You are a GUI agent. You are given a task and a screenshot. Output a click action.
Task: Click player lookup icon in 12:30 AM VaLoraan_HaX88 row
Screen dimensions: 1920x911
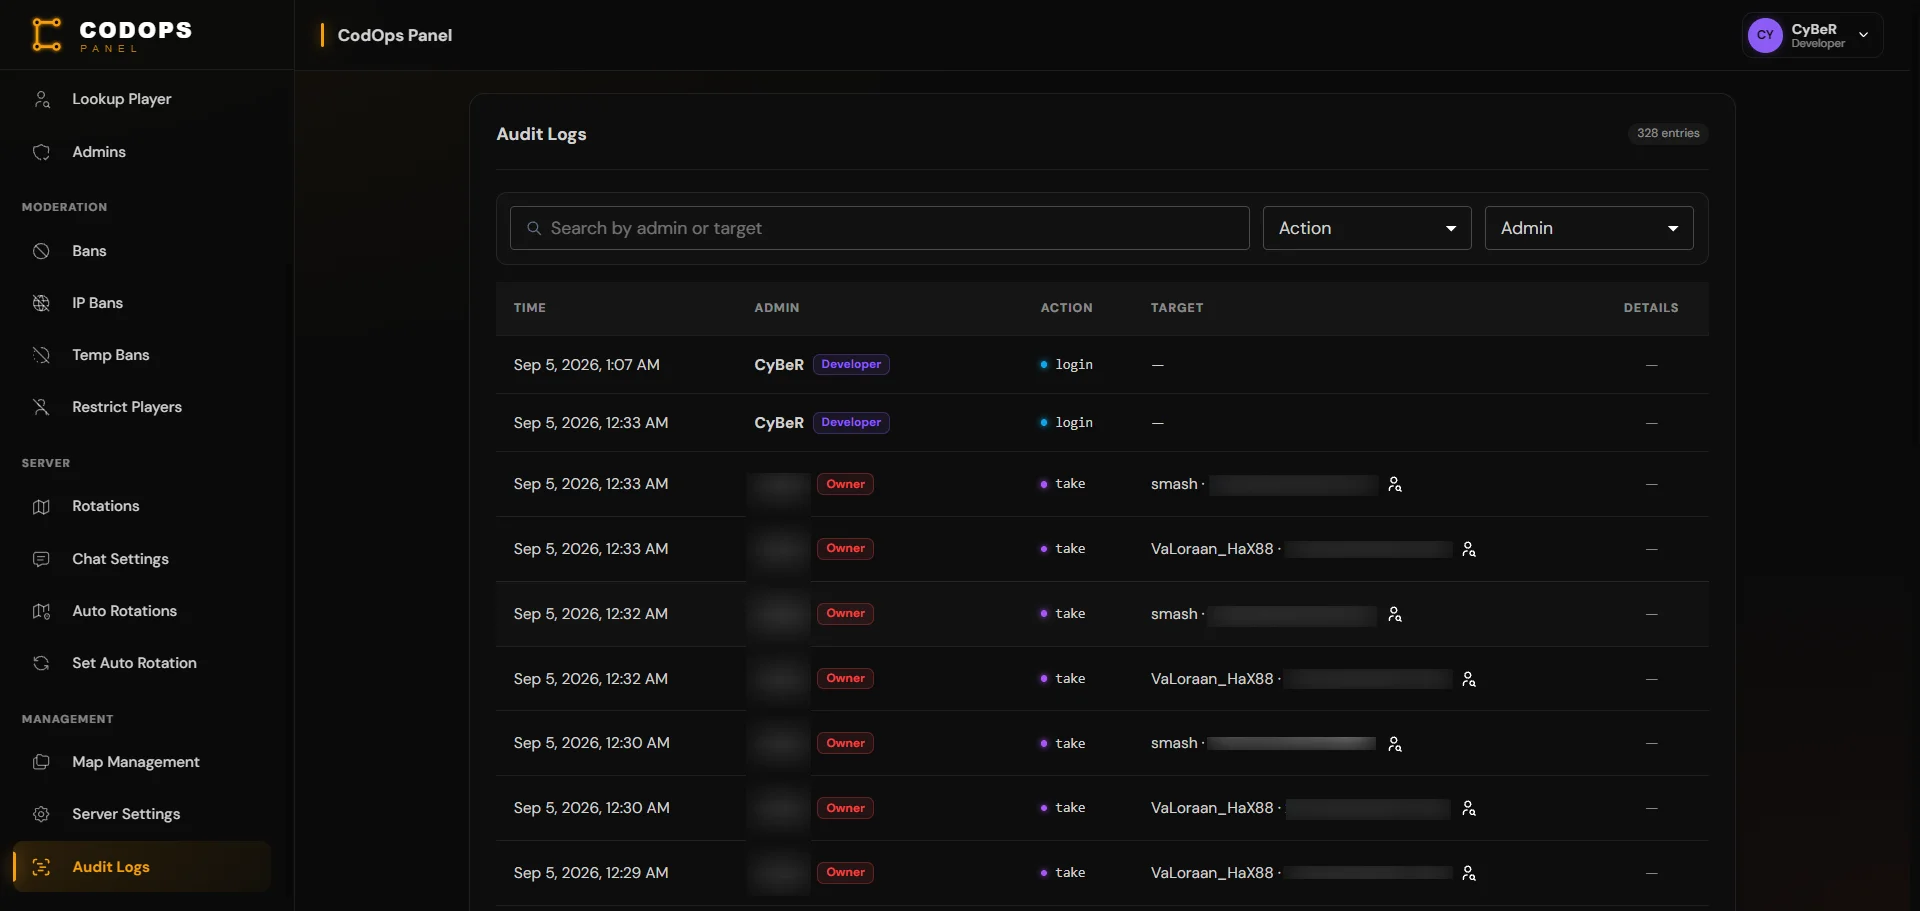pyautogui.click(x=1469, y=808)
